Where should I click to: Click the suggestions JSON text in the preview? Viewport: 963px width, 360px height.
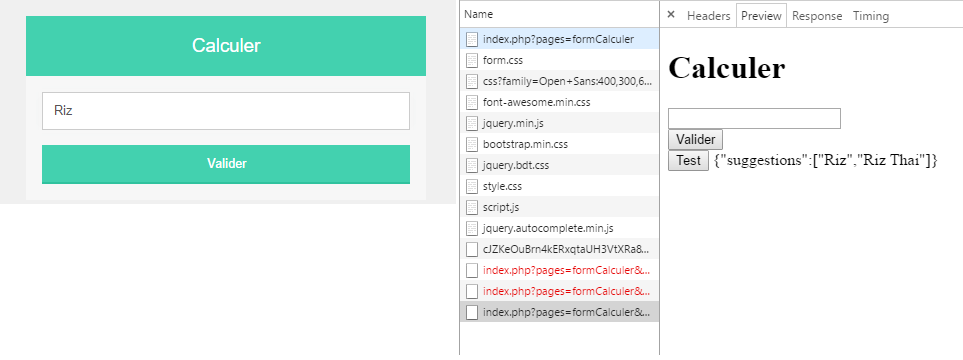[x=826, y=160]
